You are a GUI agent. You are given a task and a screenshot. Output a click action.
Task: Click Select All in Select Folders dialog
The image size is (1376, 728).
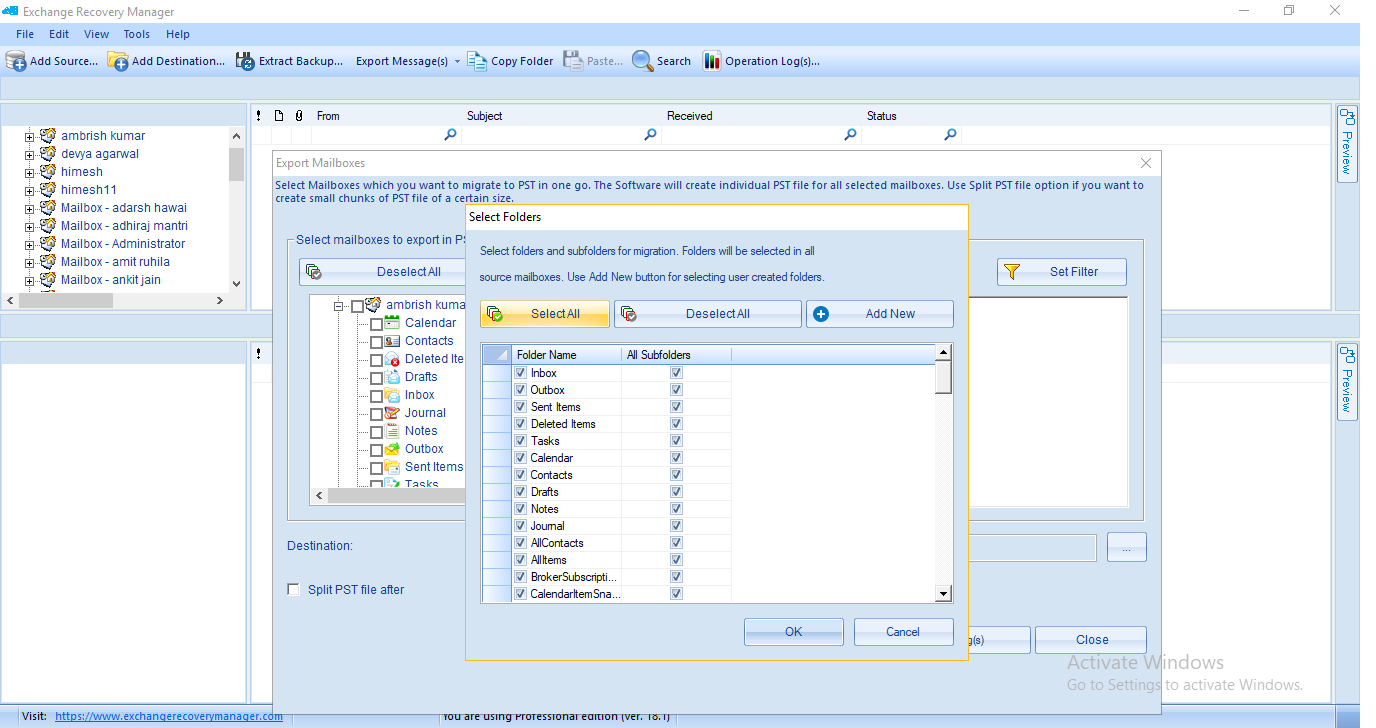click(545, 314)
